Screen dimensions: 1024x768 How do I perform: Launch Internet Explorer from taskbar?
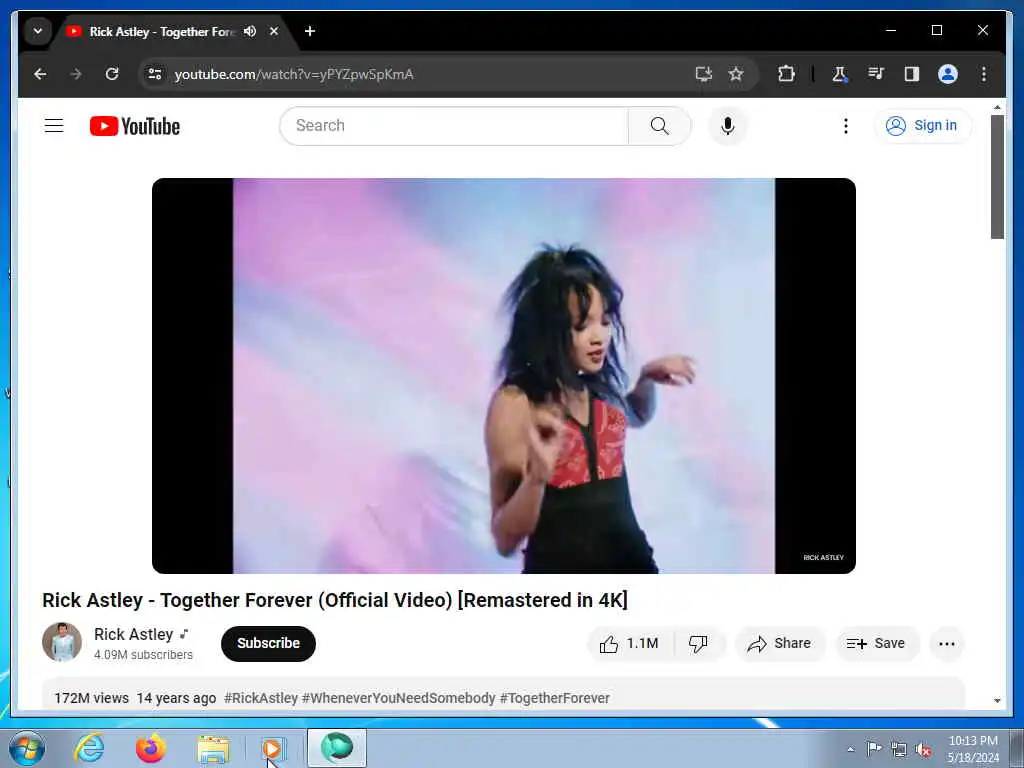pos(89,748)
